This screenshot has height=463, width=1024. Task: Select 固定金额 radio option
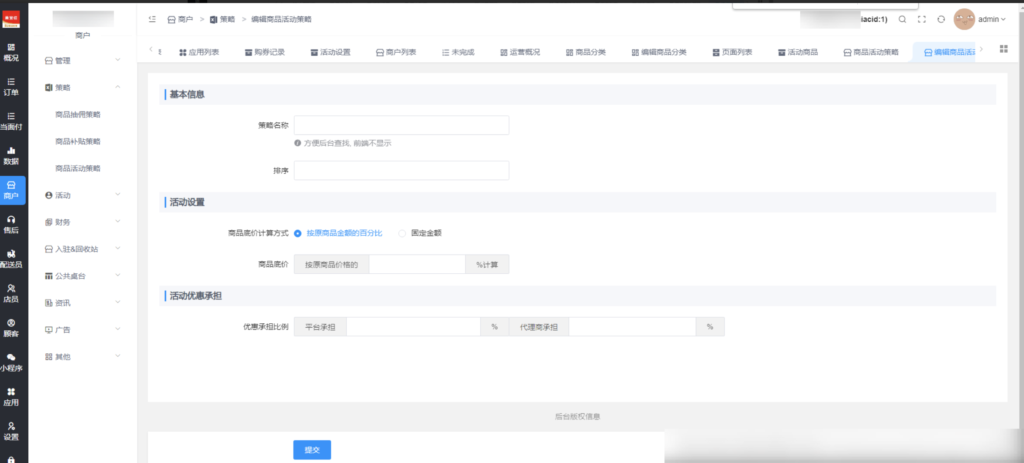420,233
